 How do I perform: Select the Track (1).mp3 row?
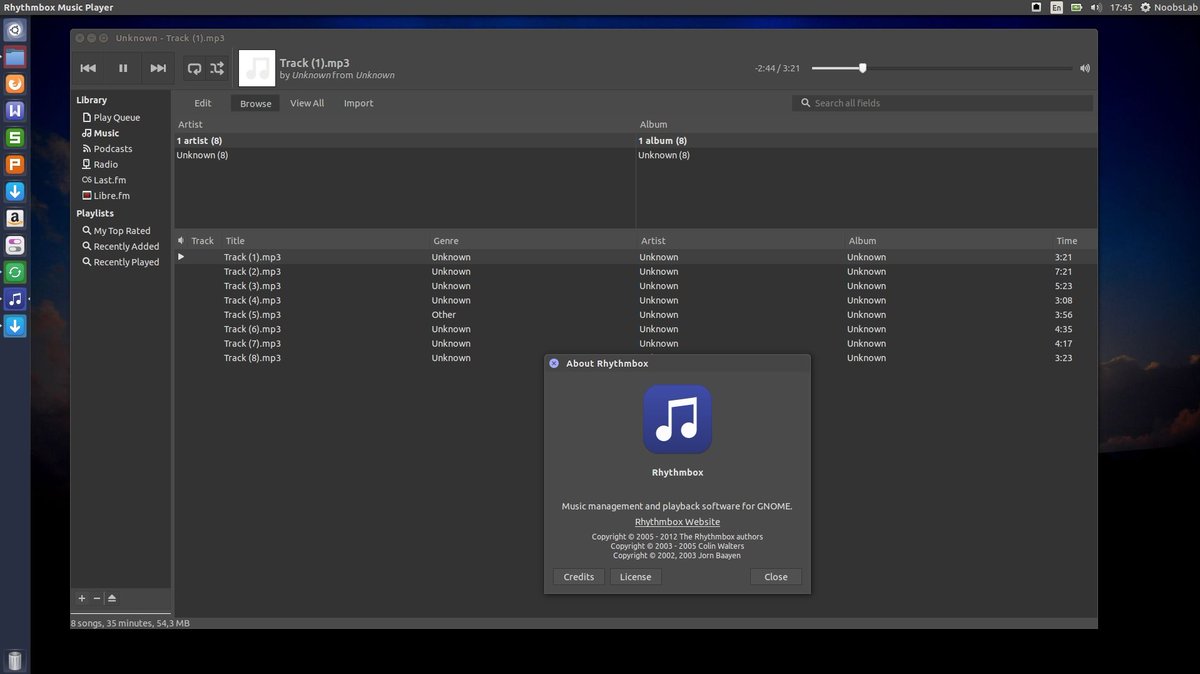(635, 257)
